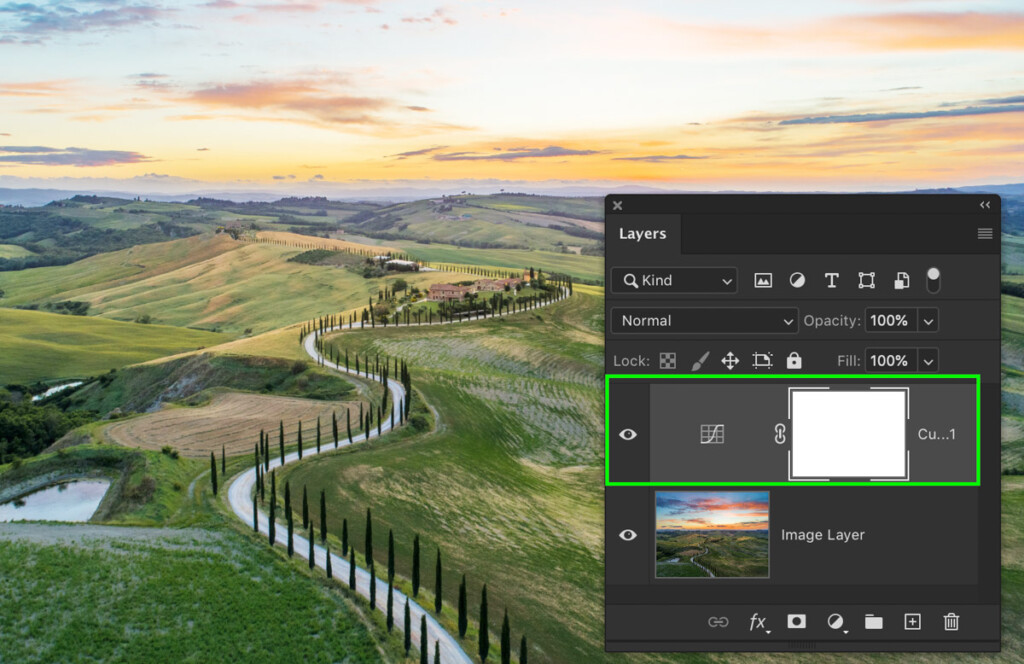Open the Layers panel menu
1024x664 pixels.
pos(985,234)
